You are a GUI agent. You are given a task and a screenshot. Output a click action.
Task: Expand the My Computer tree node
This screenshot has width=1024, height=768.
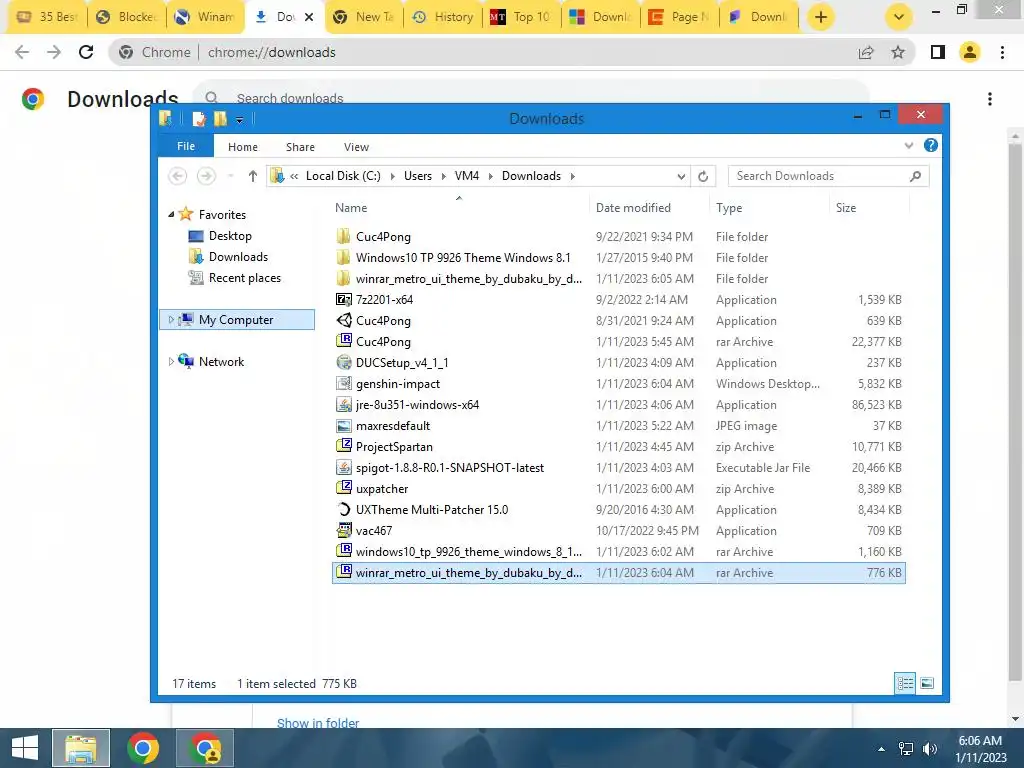click(x=171, y=319)
